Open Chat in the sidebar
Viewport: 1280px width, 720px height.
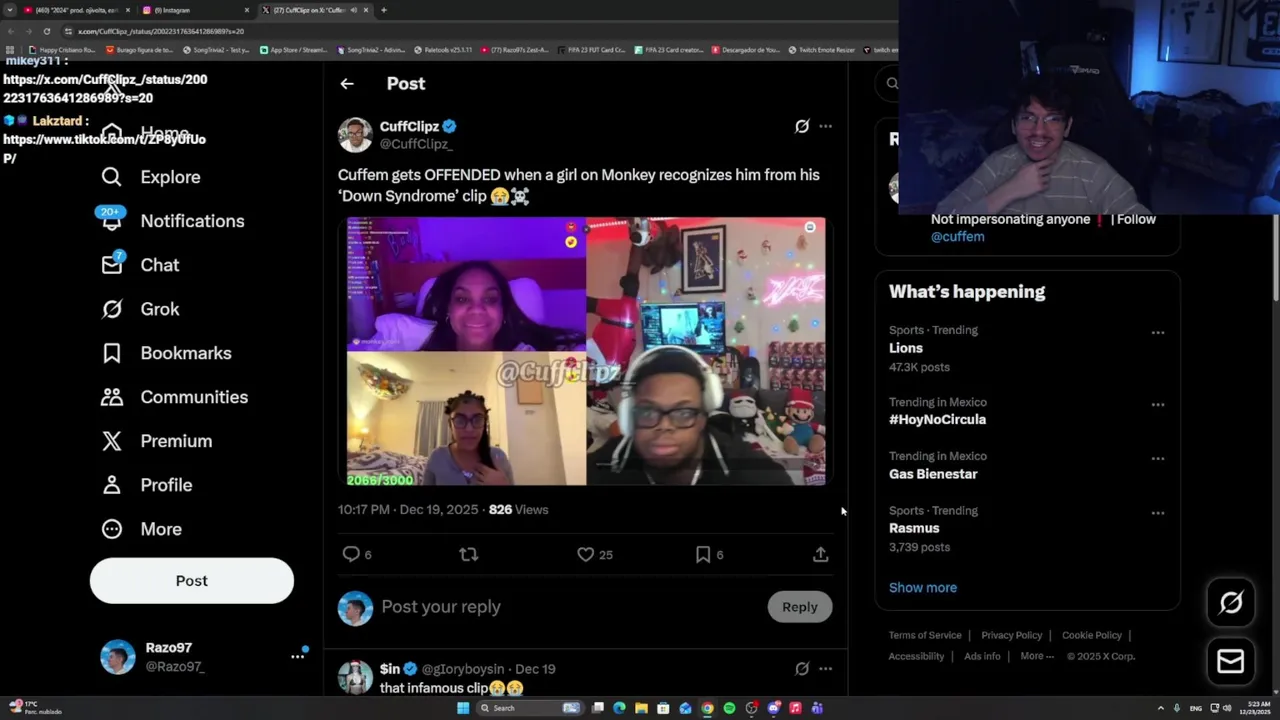tap(140, 265)
